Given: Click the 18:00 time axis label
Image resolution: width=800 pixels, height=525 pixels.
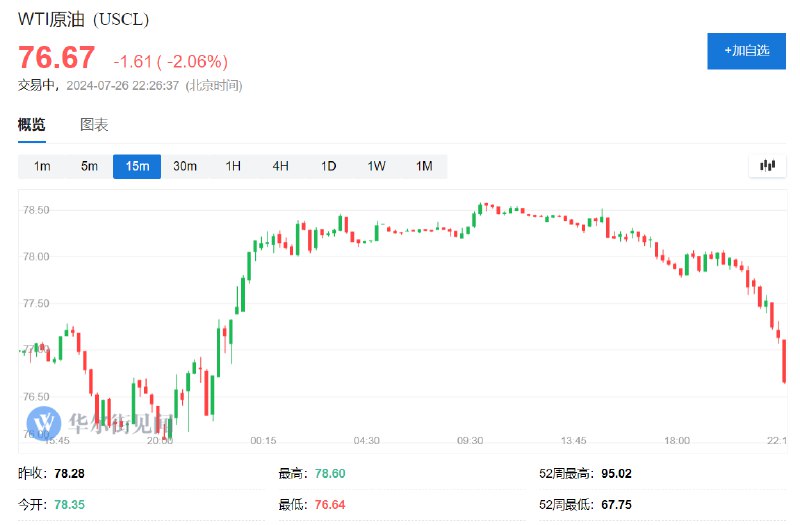Looking at the screenshot, I should point(677,440).
